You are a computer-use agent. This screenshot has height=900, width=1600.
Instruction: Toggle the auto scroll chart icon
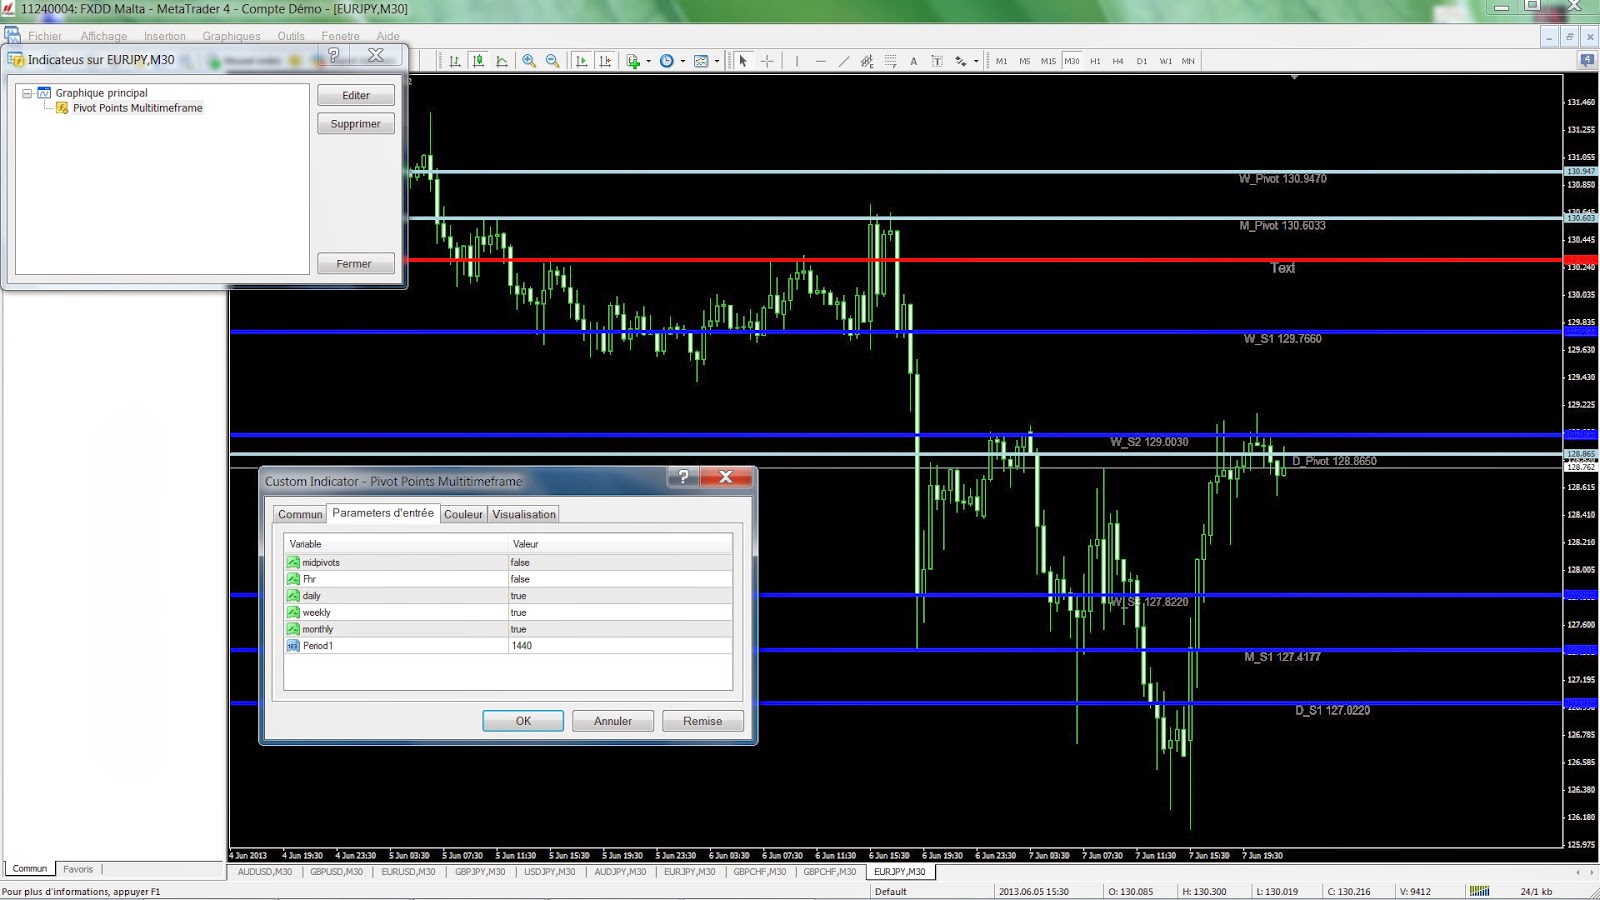(581, 61)
